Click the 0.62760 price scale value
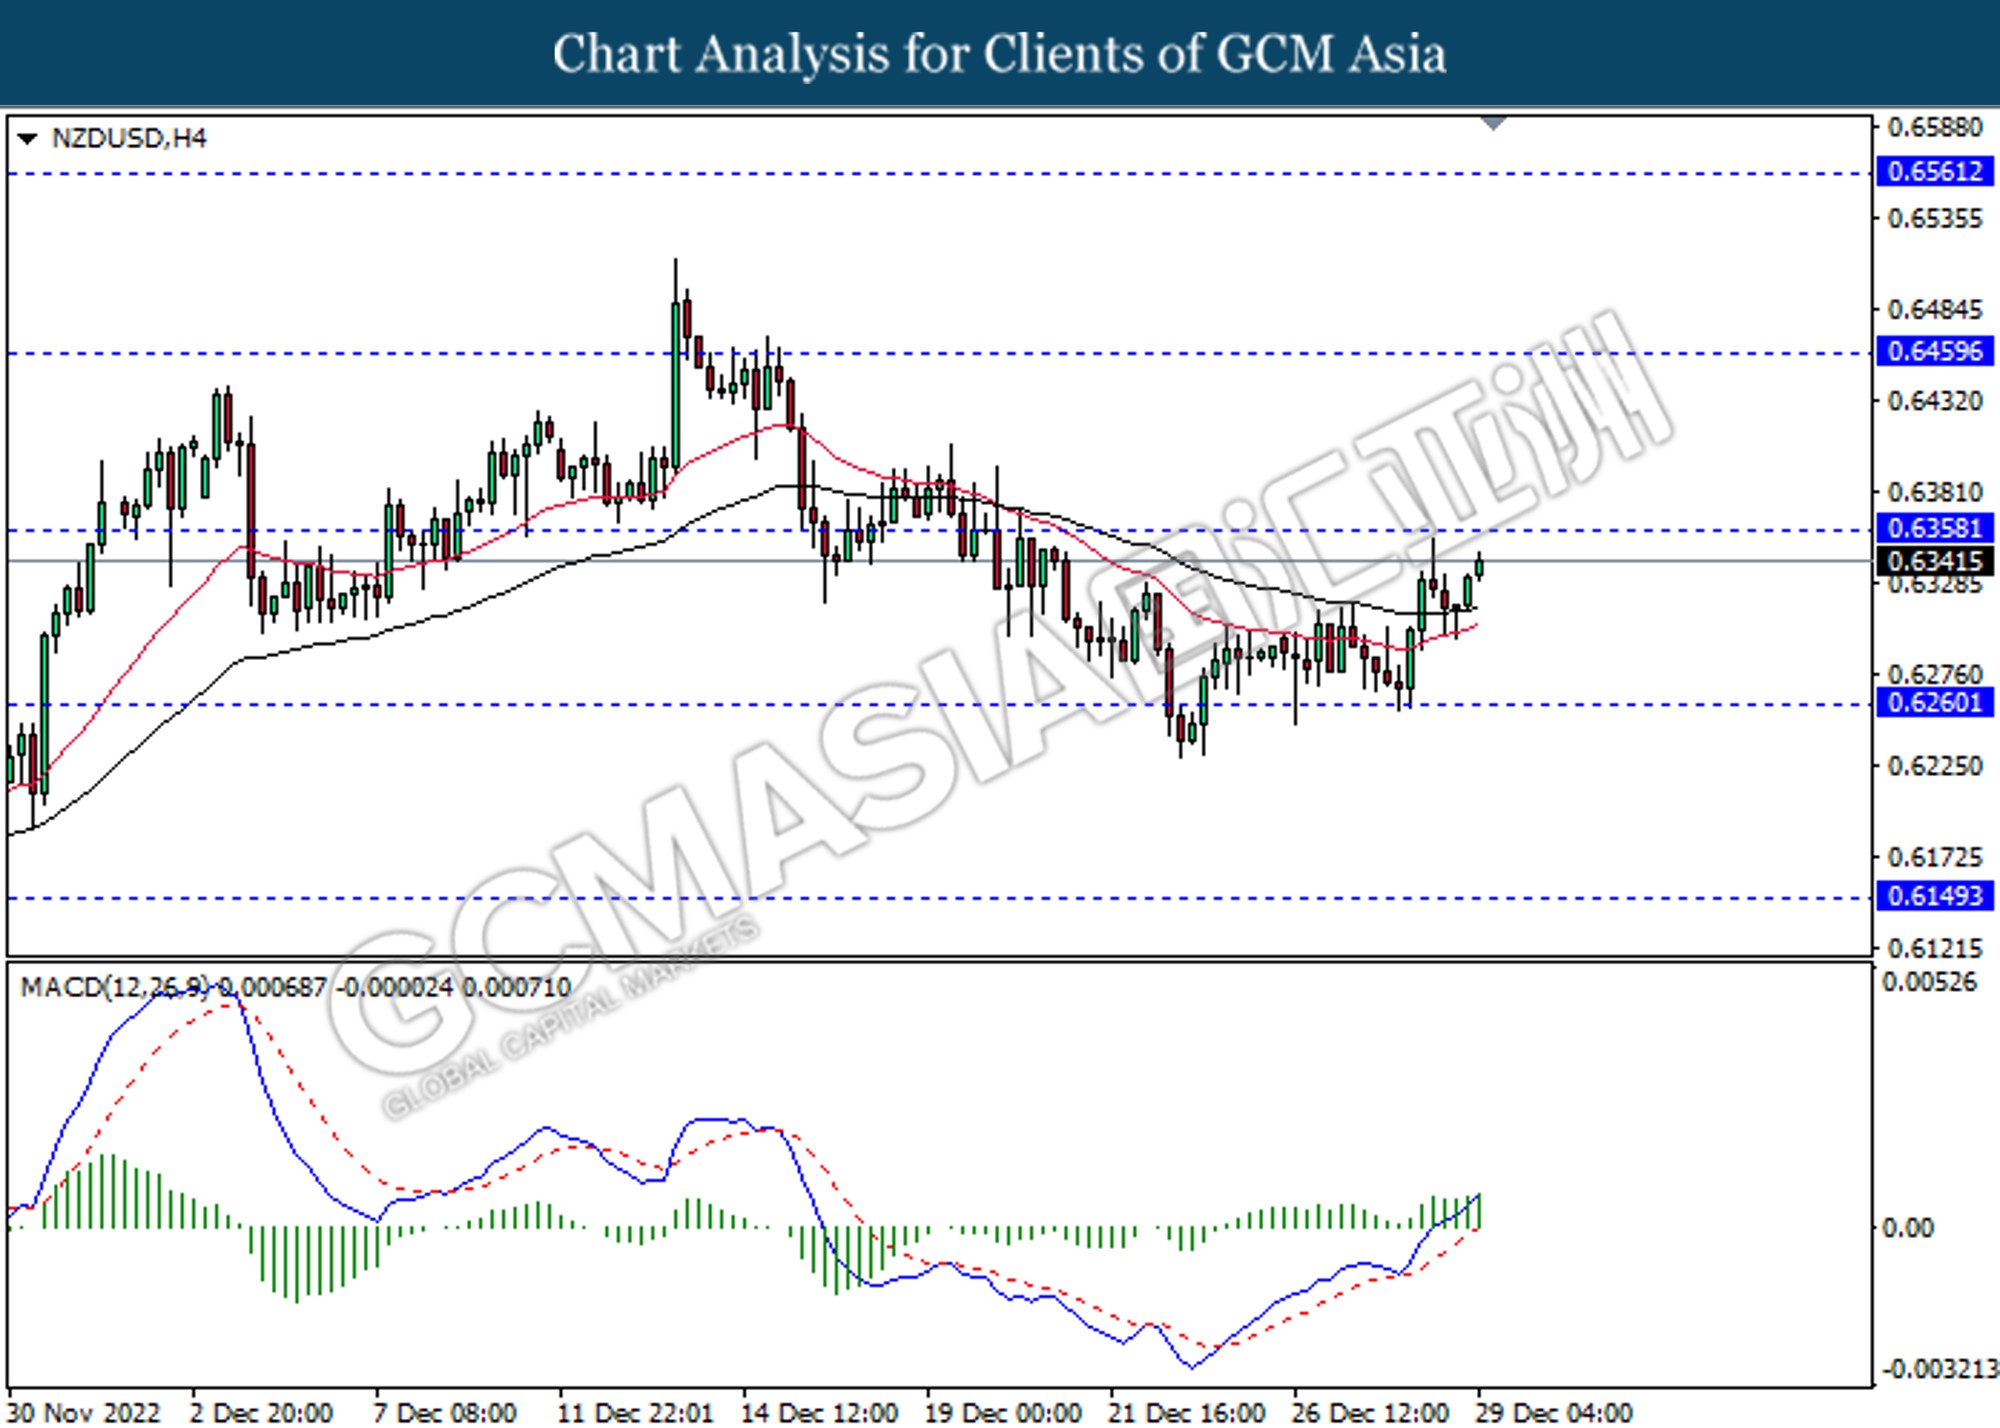This screenshot has height=1428, width=2000. [1934, 675]
